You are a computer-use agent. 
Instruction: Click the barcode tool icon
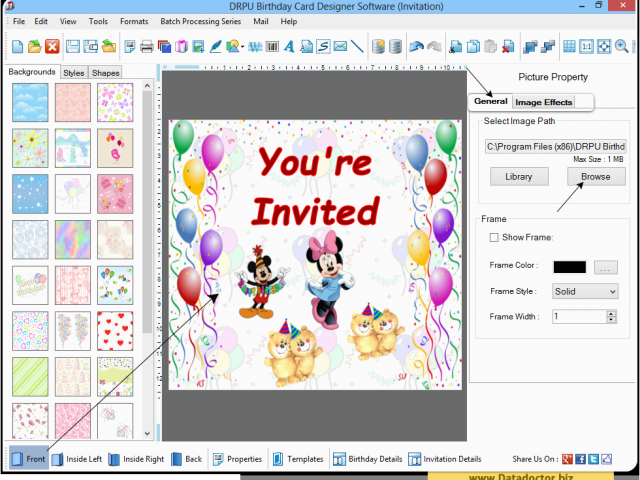[272, 47]
